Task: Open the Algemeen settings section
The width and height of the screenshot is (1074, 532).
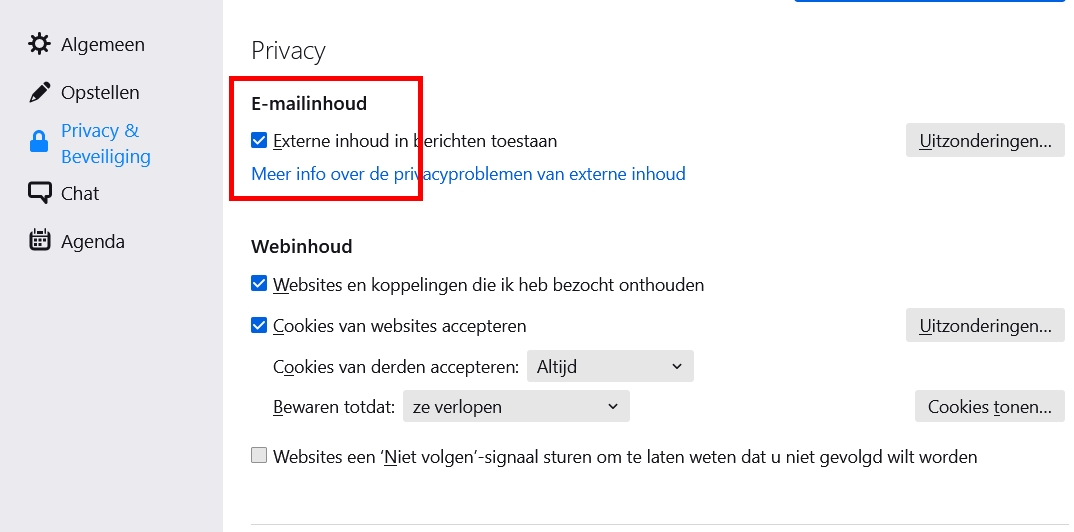Action: click(102, 44)
